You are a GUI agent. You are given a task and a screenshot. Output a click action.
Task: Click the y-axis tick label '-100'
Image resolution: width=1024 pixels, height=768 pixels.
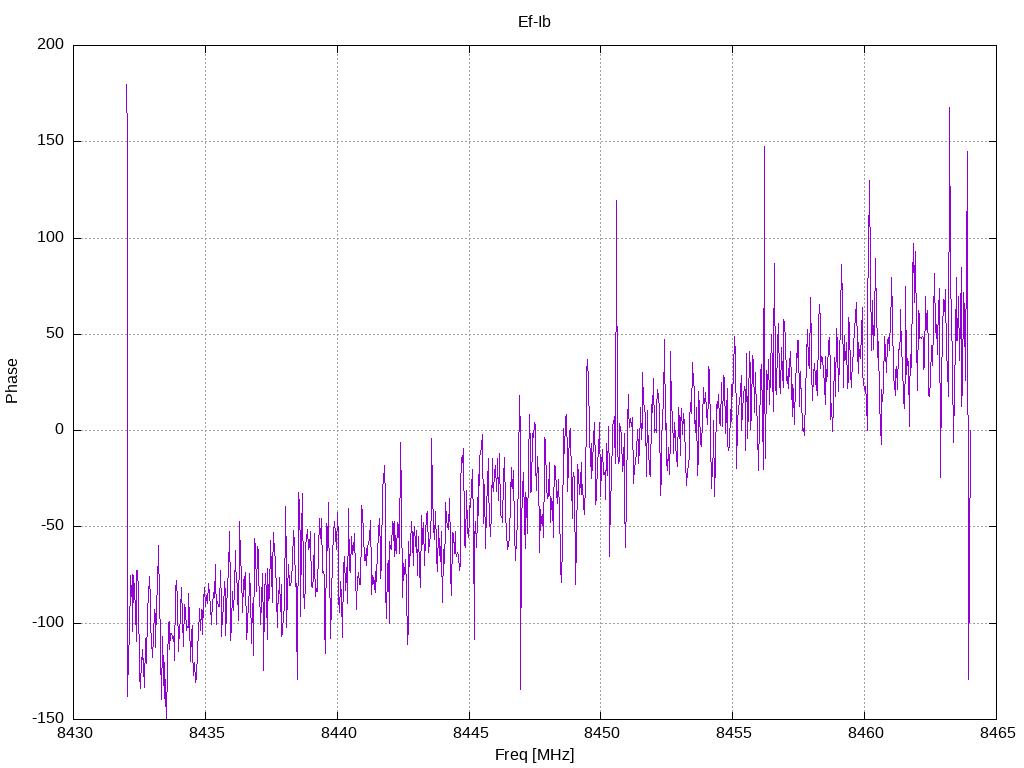(48, 622)
